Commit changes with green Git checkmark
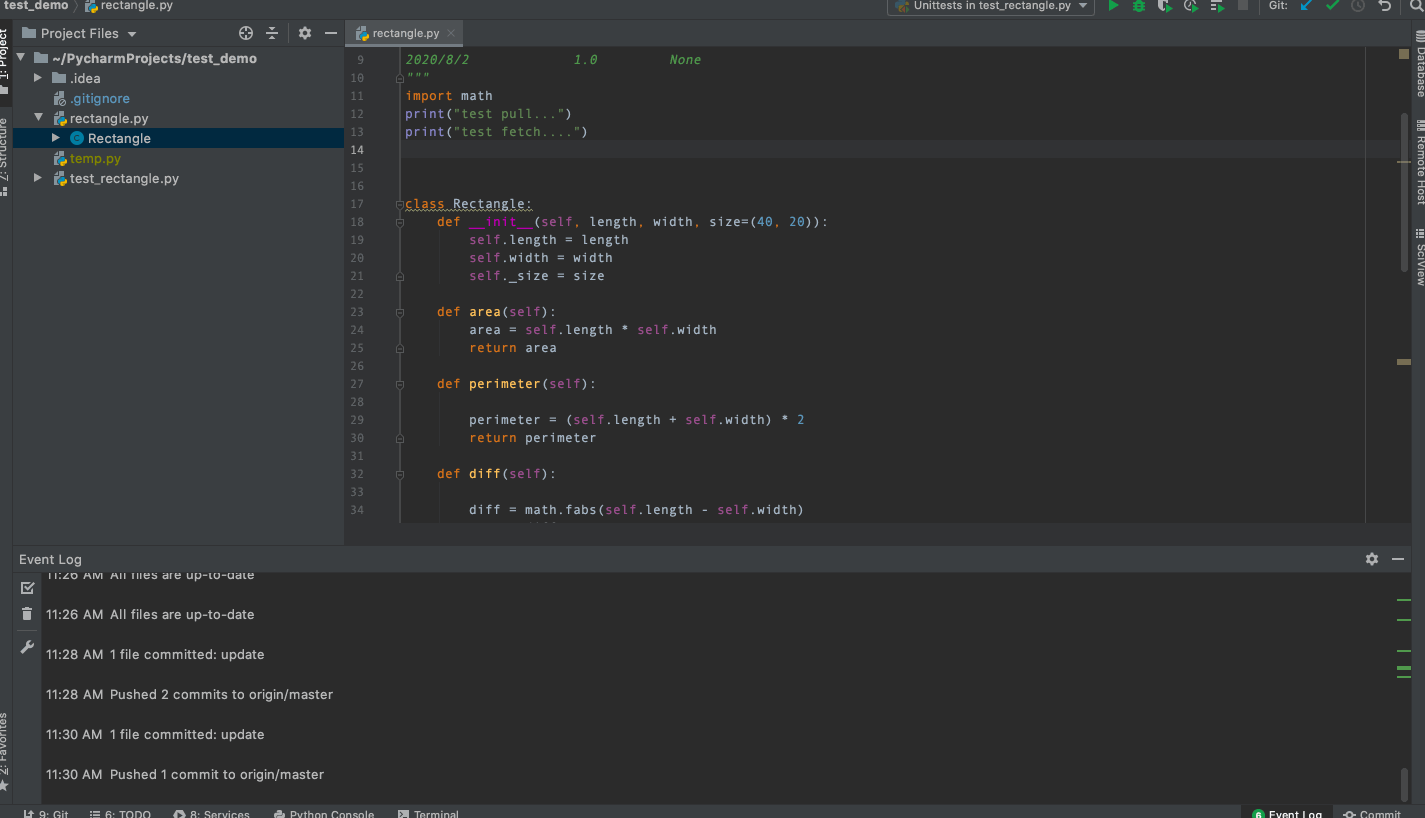Image resolution: width=1425 pixels, height=818 pixels. pyautogui.click(x=1332, y=6)
